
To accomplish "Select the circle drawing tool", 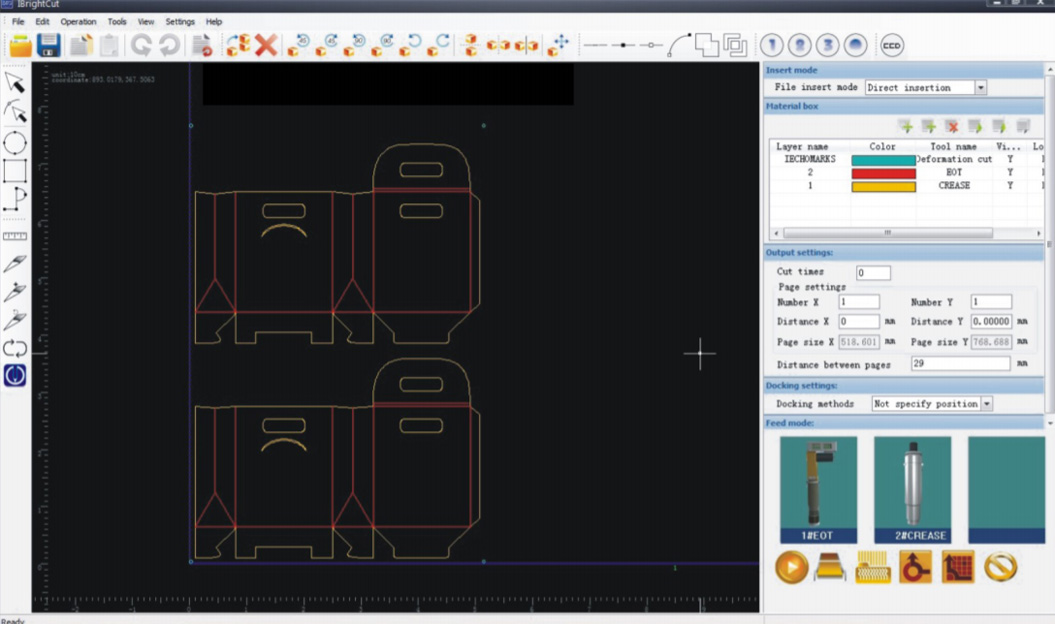I will coord(15,142).
